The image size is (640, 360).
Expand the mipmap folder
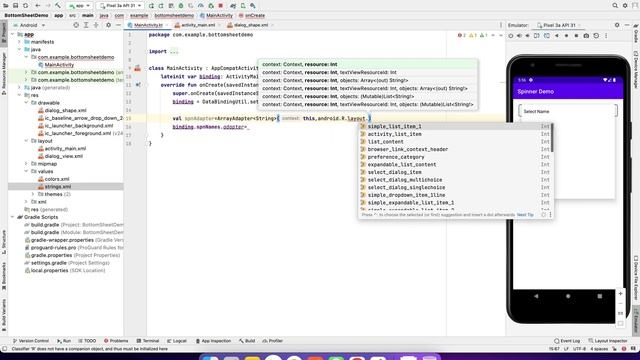click(26, 164)
